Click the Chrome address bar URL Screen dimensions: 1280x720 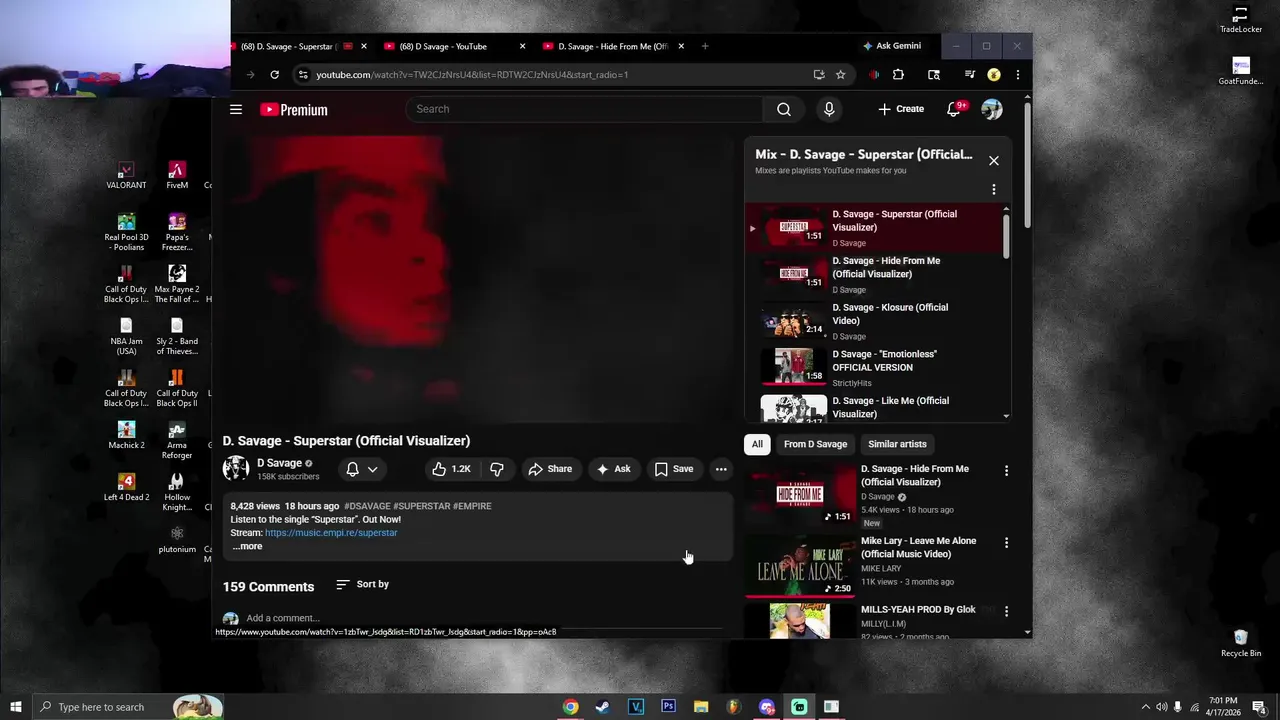pos(472,75)
